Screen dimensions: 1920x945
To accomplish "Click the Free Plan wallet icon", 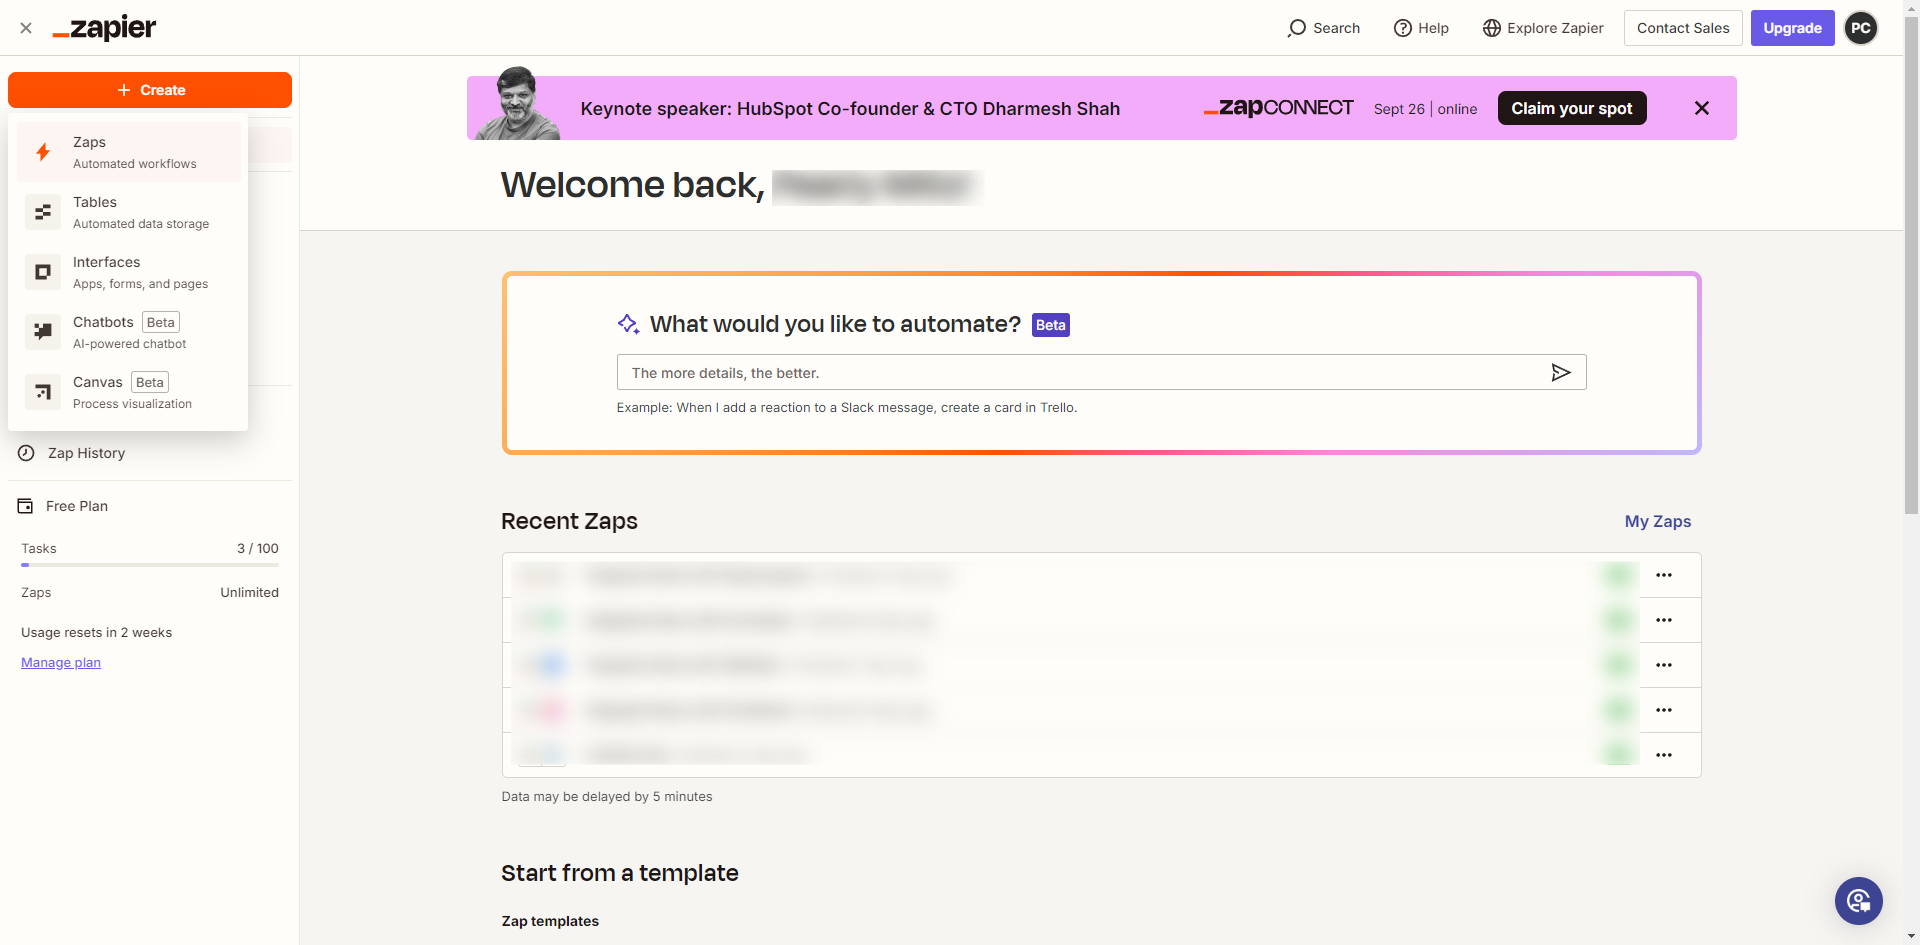I will [25, 506].
